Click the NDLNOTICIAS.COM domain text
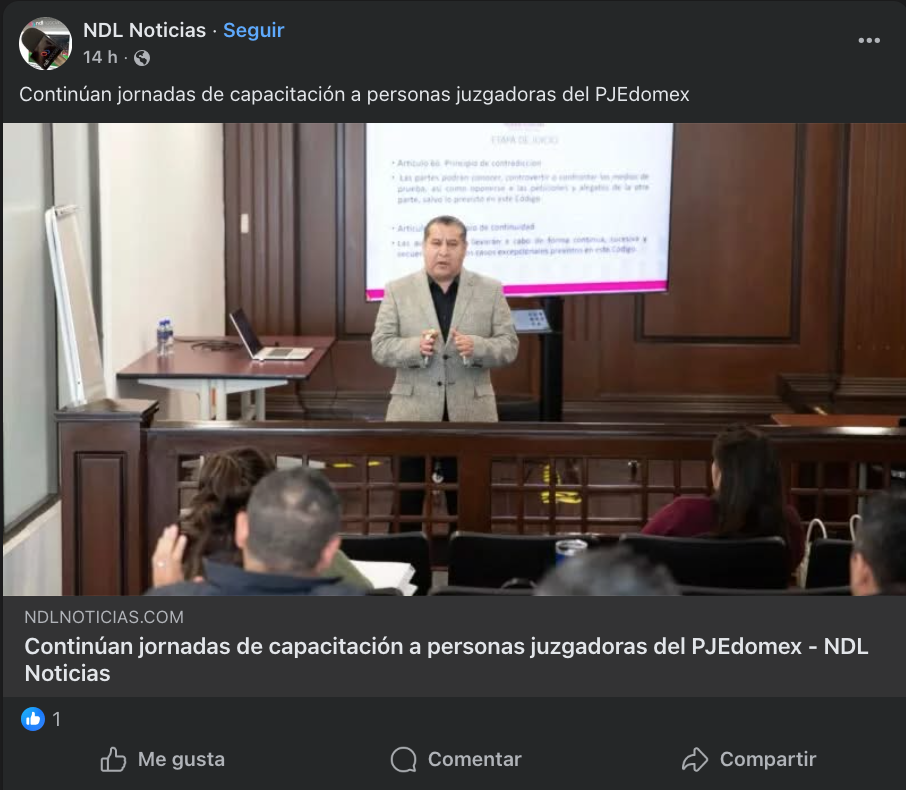Screen dimensions: 906x790 coord(104,617)
